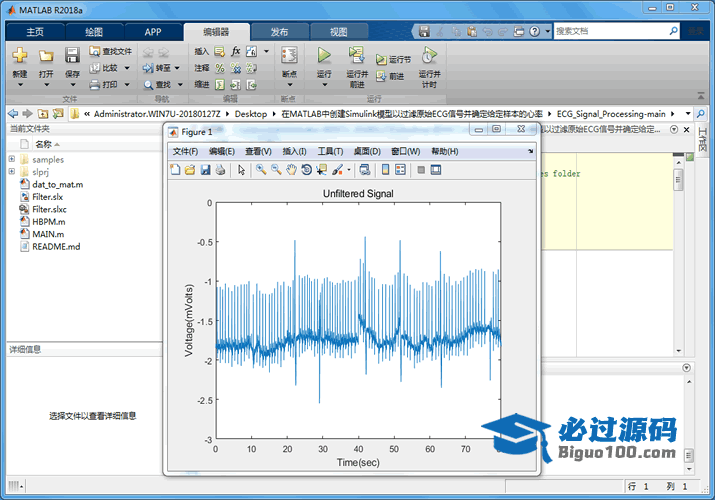Open the Go To dropdown arrow
Image resolution: width=715 pixels, height=500 pixels.
point(177,68)
